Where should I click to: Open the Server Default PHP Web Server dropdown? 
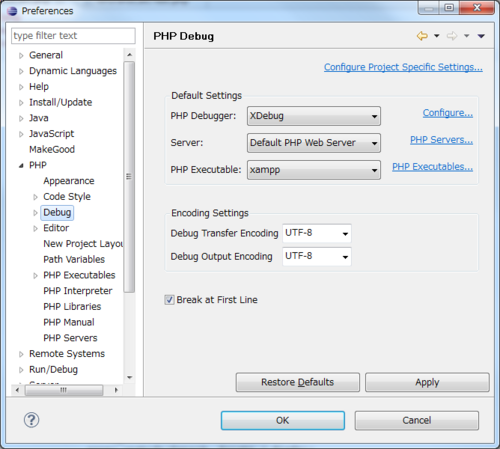click(314, 143)
